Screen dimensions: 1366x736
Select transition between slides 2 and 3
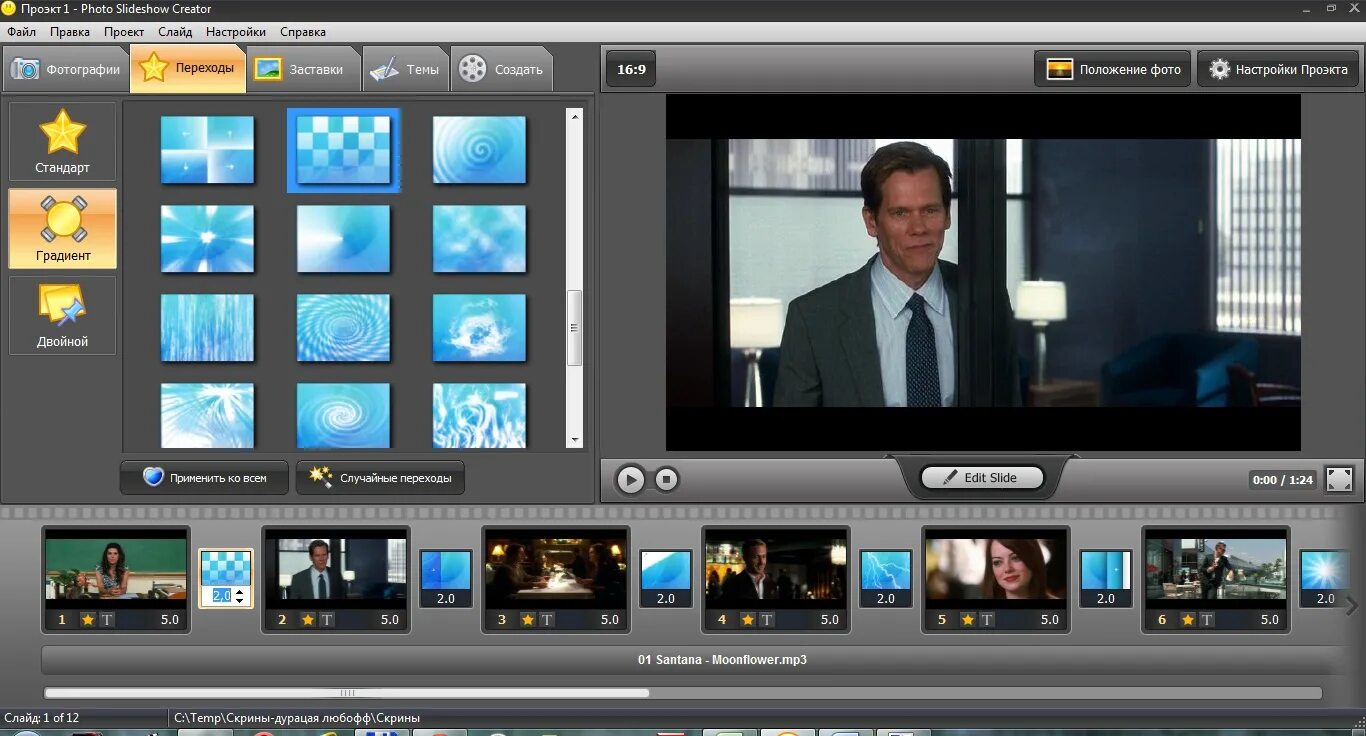click(x=446, y=570)
